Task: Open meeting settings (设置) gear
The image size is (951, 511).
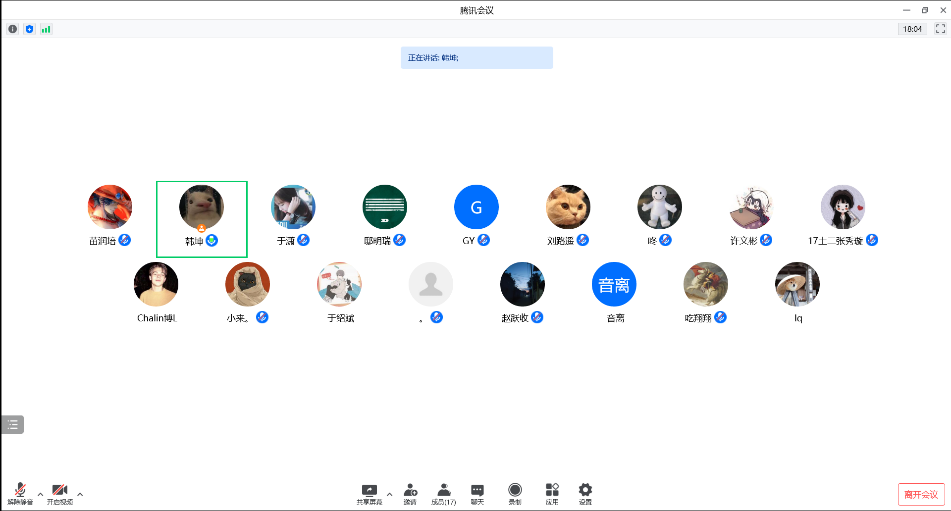Action: (586, 491)
